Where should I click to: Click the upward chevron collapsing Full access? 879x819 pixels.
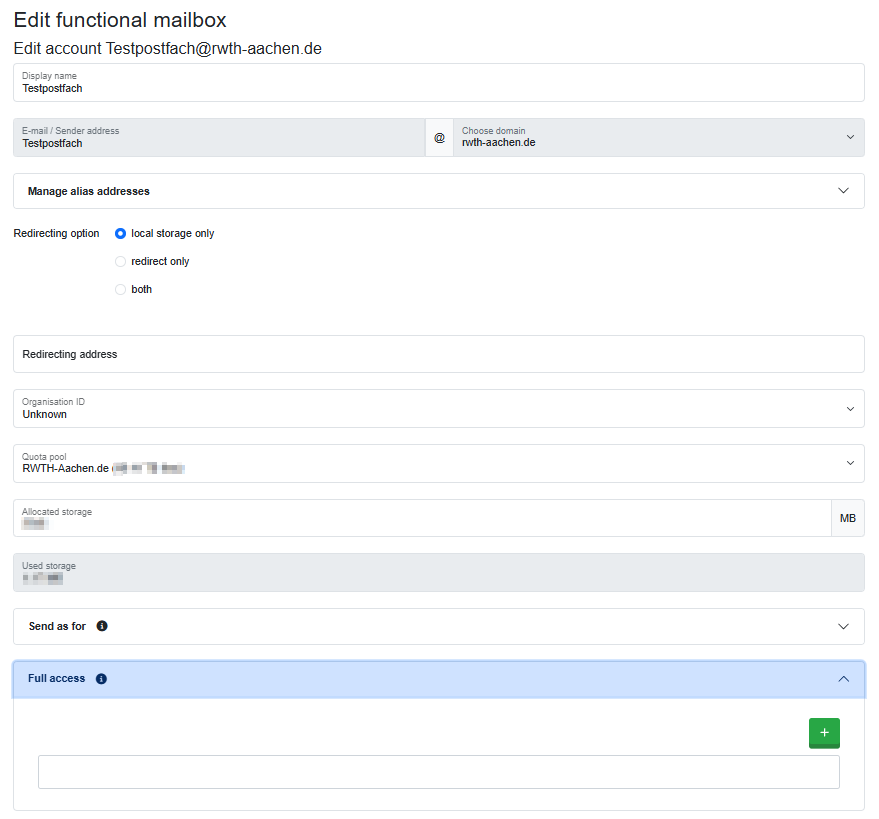click(845, 678)
